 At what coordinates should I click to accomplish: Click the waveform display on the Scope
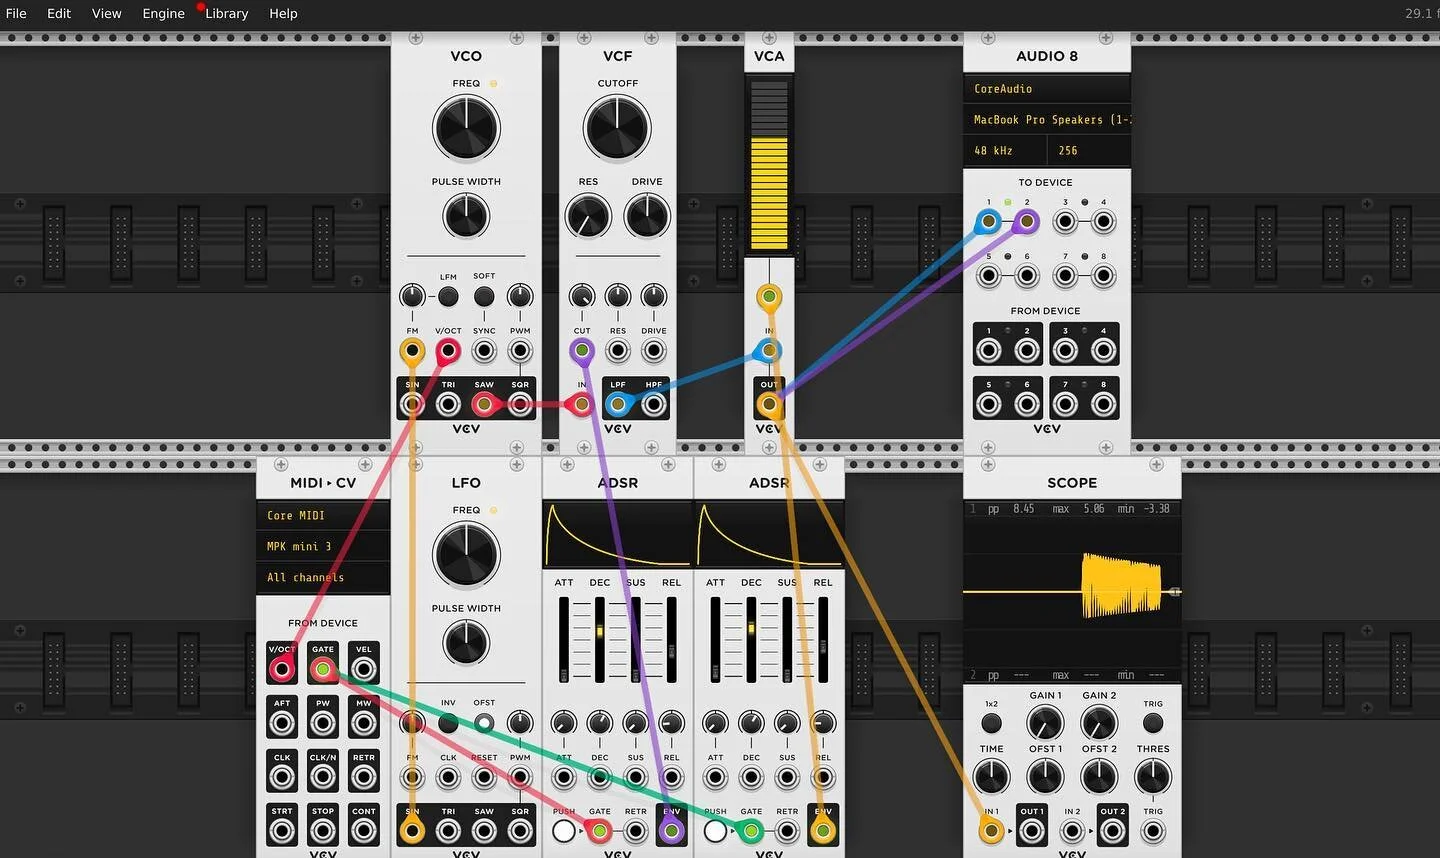coord(1072,588)
